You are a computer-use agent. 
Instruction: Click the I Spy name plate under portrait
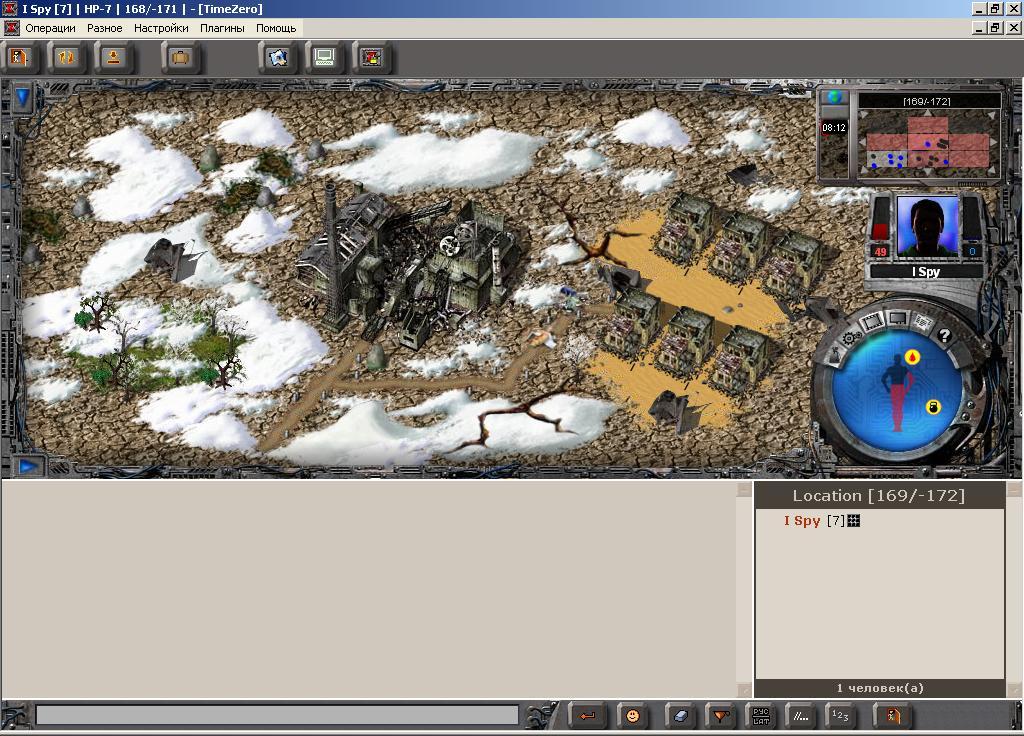click(x=926, y=272)
